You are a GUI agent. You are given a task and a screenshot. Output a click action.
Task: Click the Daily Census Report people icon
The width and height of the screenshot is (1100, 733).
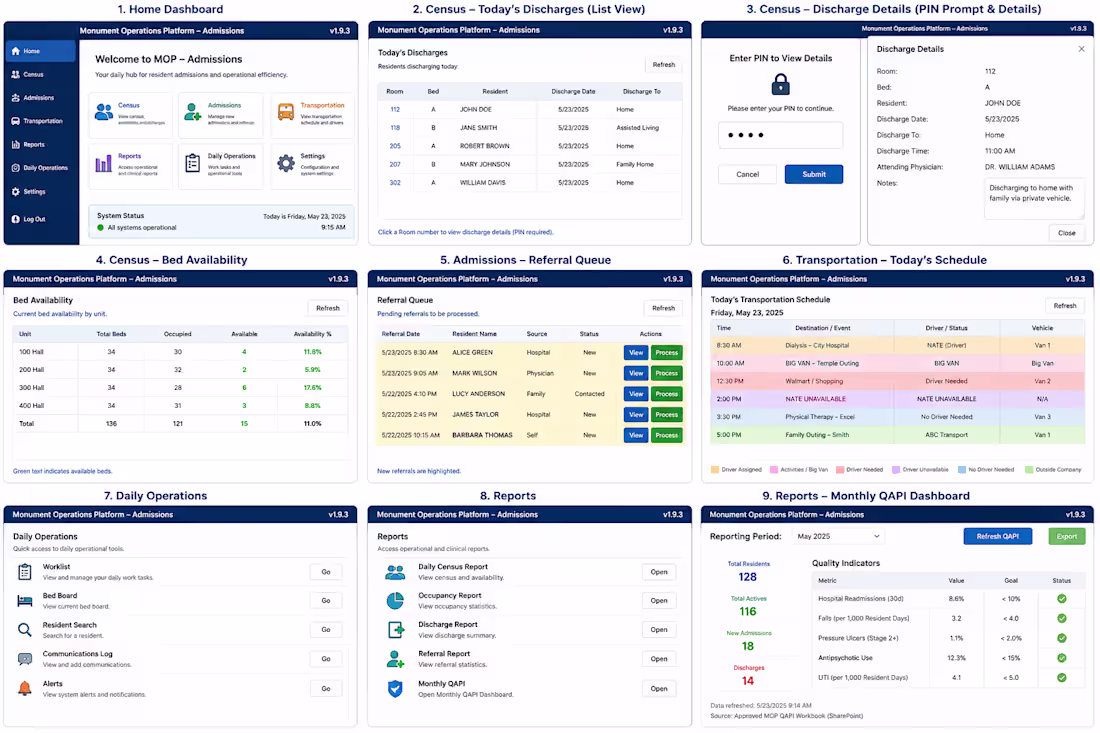point(395,572)
